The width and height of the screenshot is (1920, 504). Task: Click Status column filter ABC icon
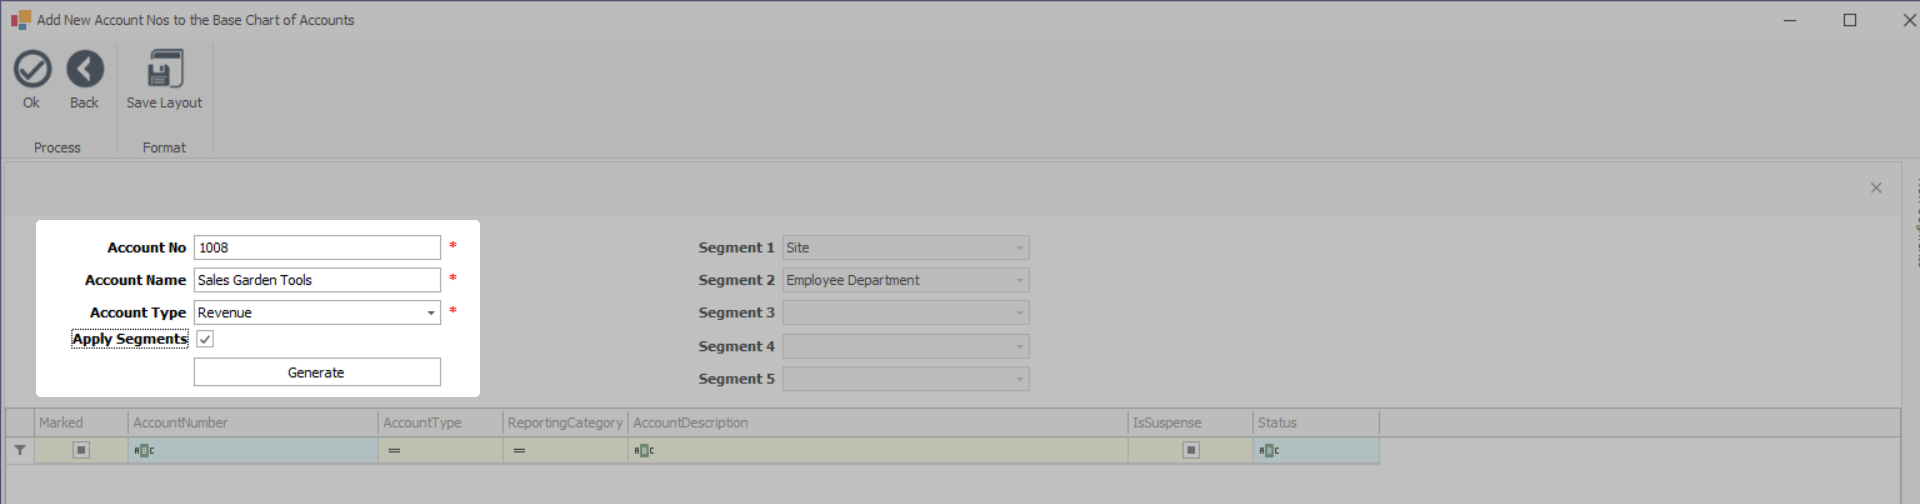click(1269, 451)
